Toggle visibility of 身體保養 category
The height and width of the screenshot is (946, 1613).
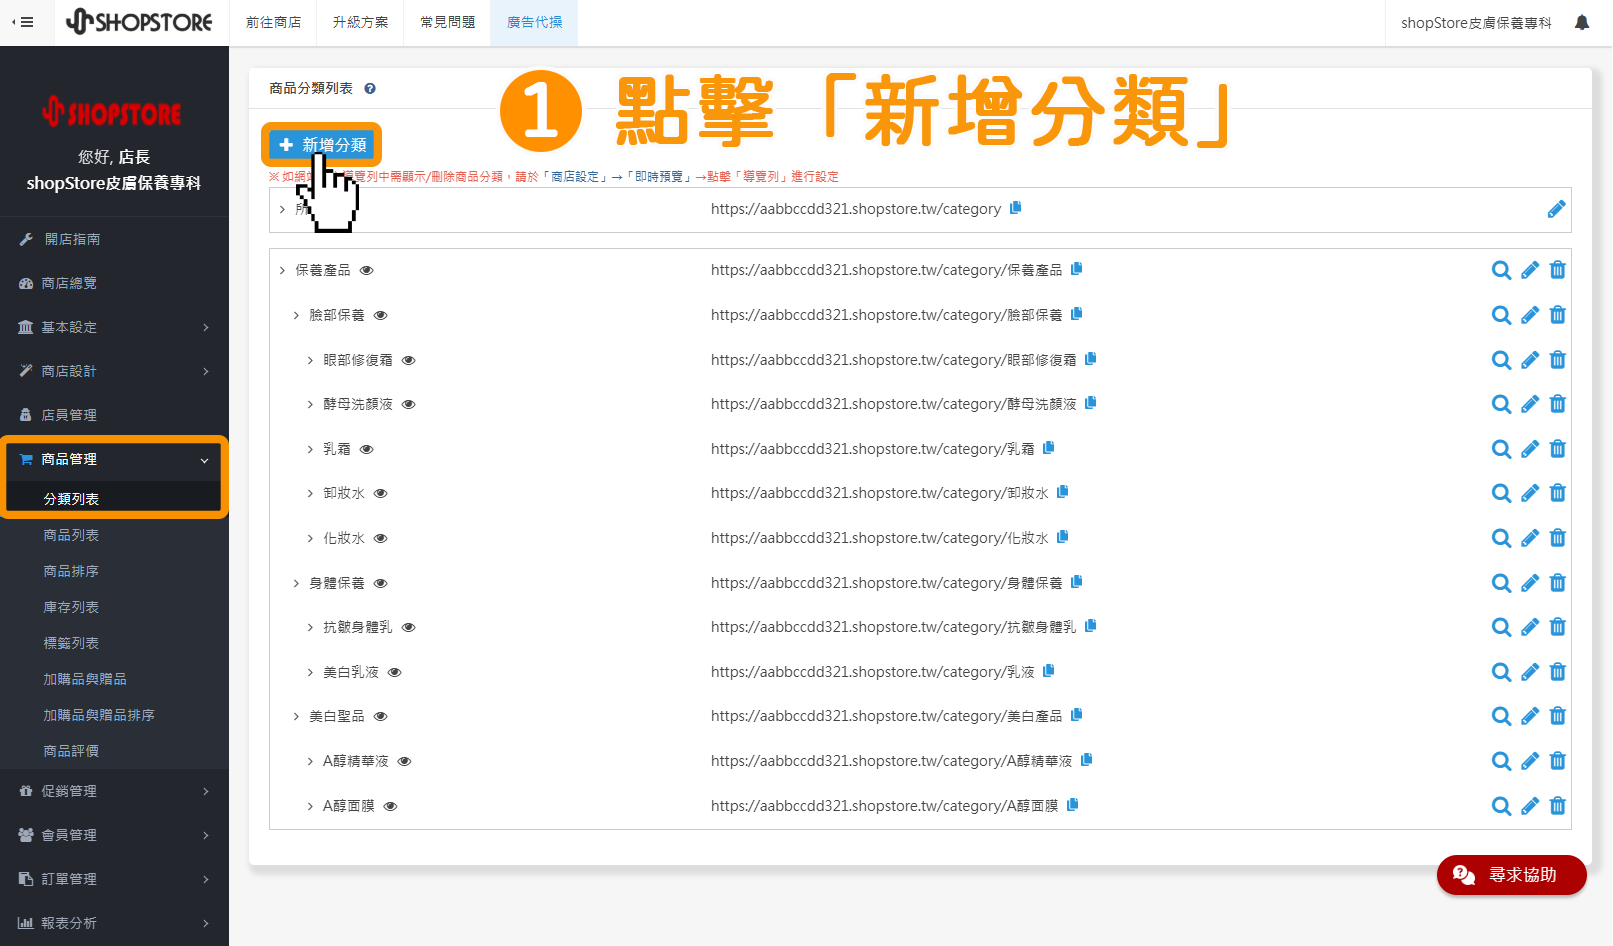point(380,583)
